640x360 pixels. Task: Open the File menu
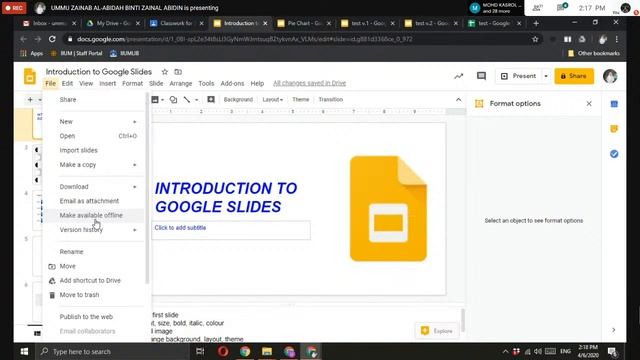[x=51, y=83]
